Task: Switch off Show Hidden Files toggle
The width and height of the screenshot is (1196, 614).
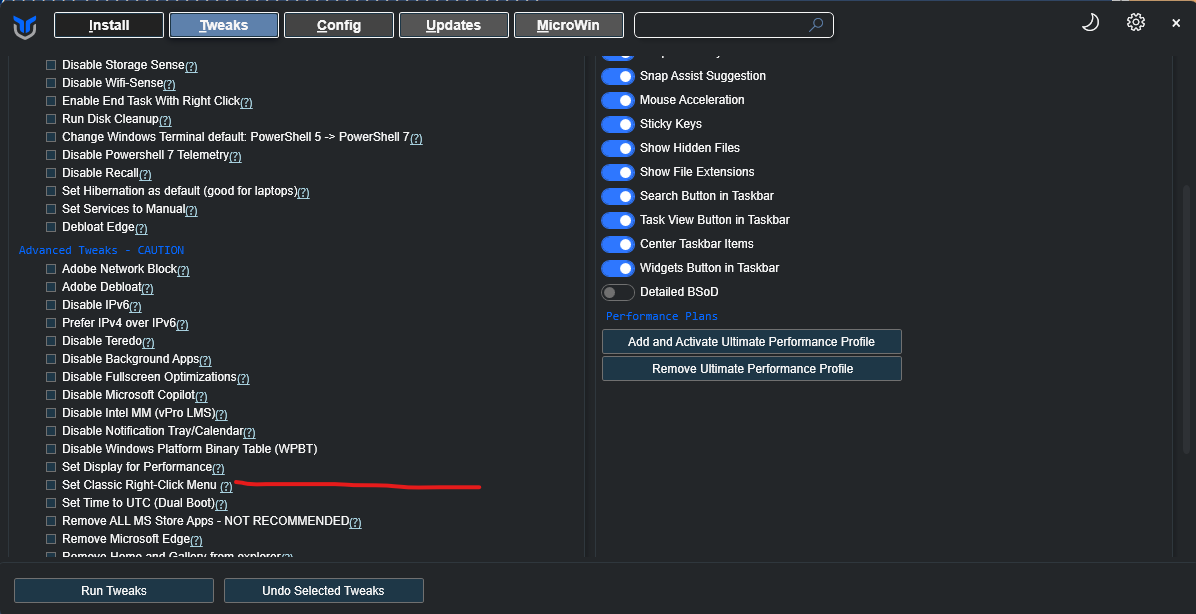Action: click(x=618, y=148)
